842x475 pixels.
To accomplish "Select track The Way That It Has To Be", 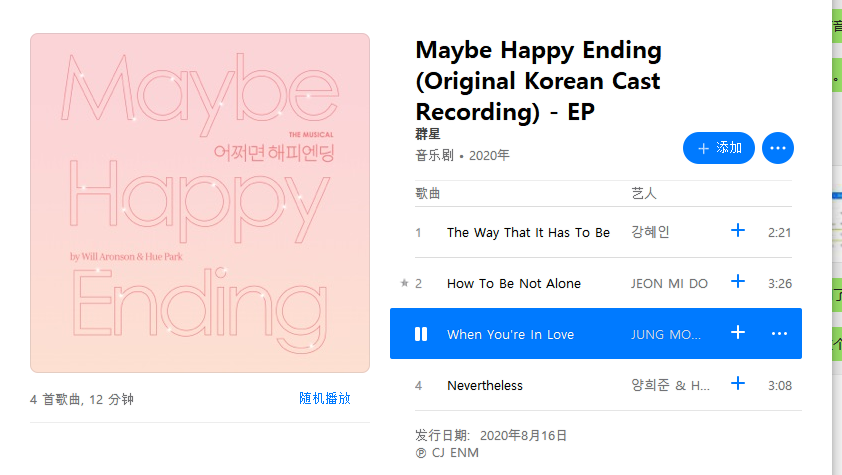I will pyautogui.click(x=528, y=232).
